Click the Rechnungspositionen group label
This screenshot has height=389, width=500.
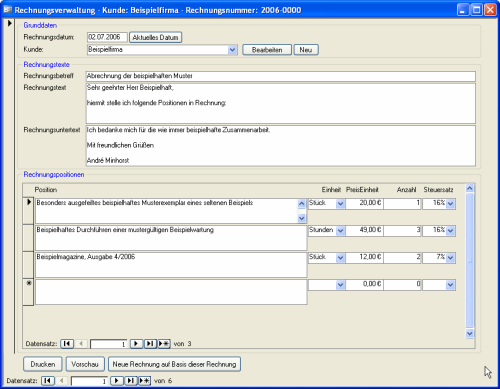coord(54,174)
